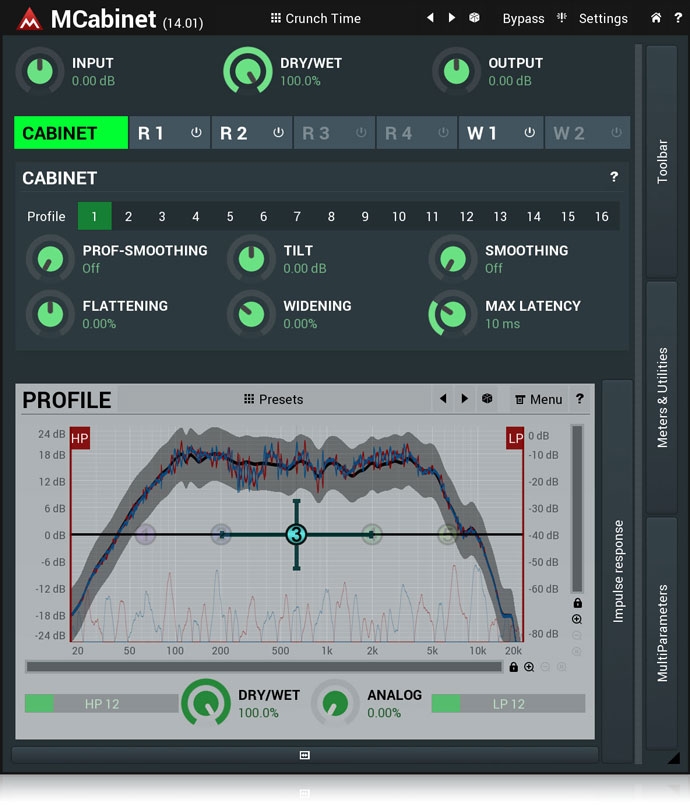Open the help question mark in title bar
The height and width of the screenshot is (805, 690).
[x=677, y=18]
